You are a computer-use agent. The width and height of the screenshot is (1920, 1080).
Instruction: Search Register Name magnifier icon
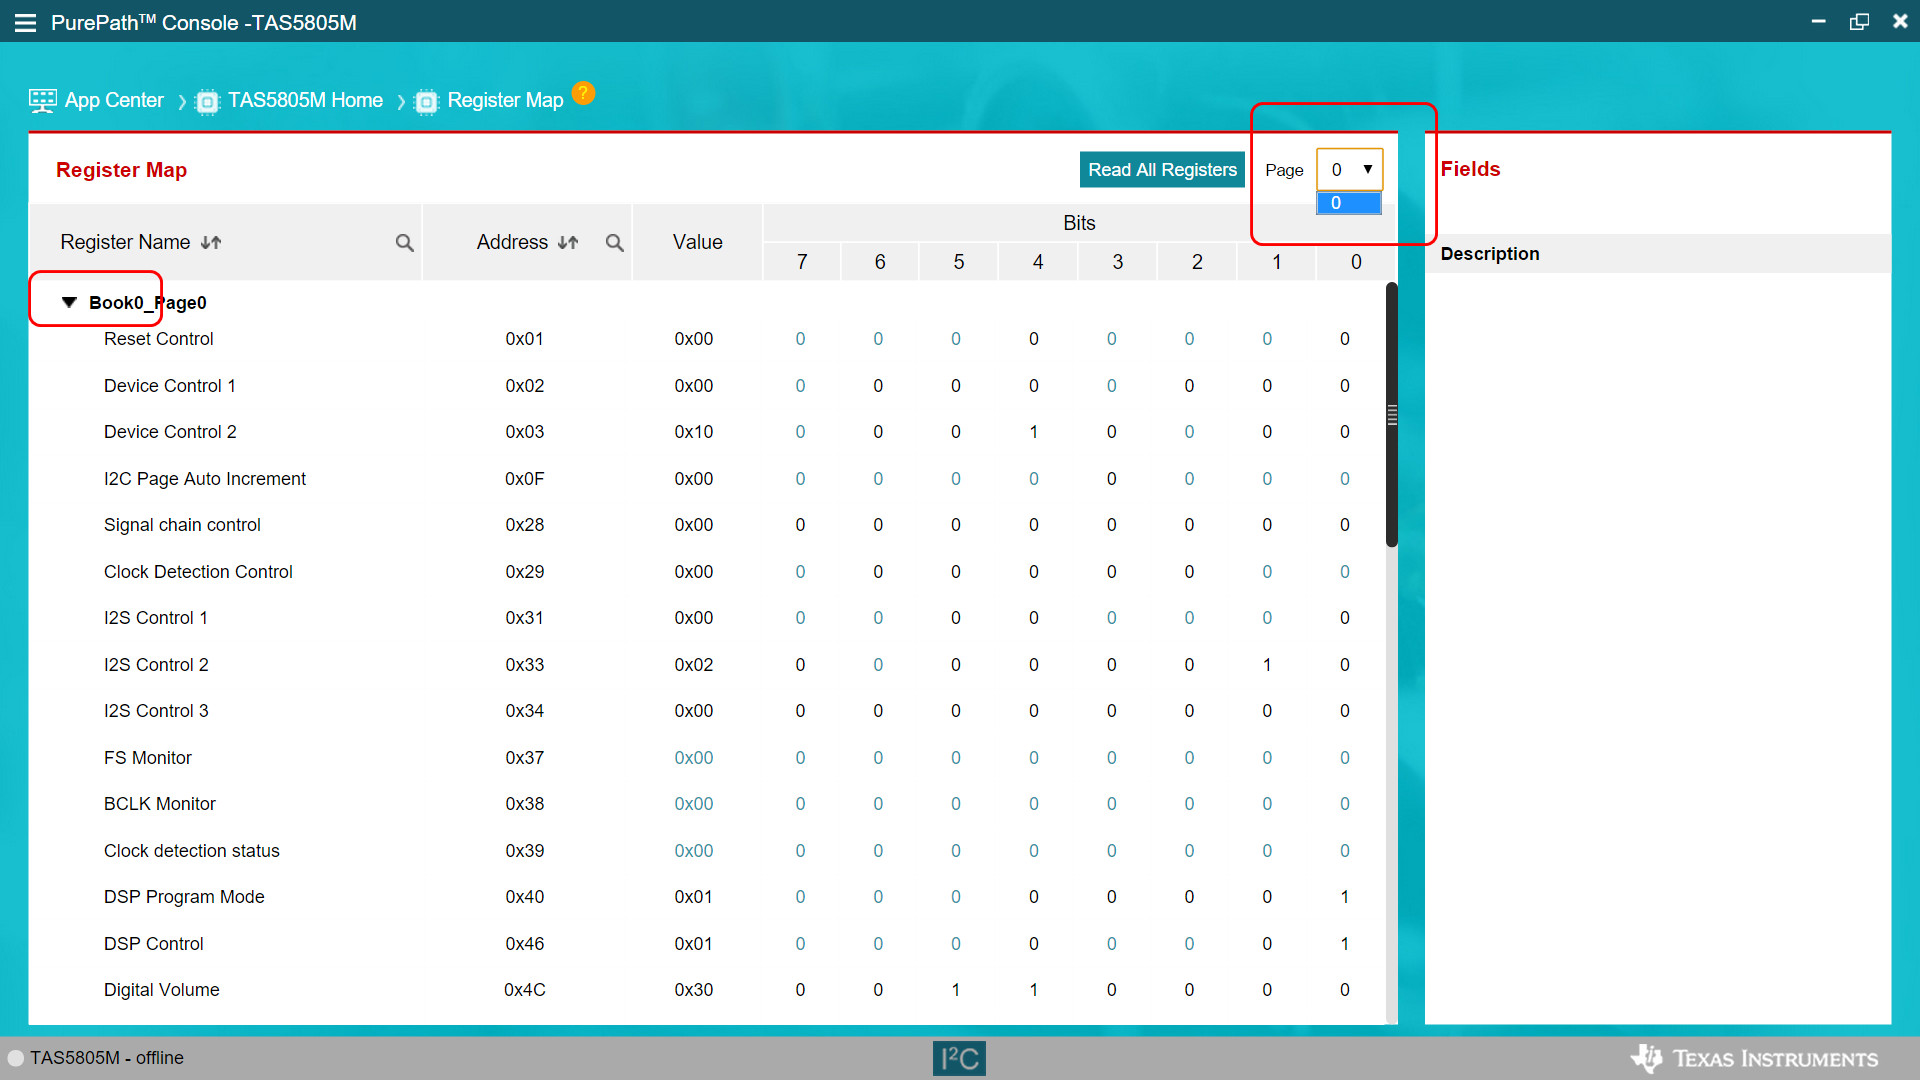(x=404, y=243)
